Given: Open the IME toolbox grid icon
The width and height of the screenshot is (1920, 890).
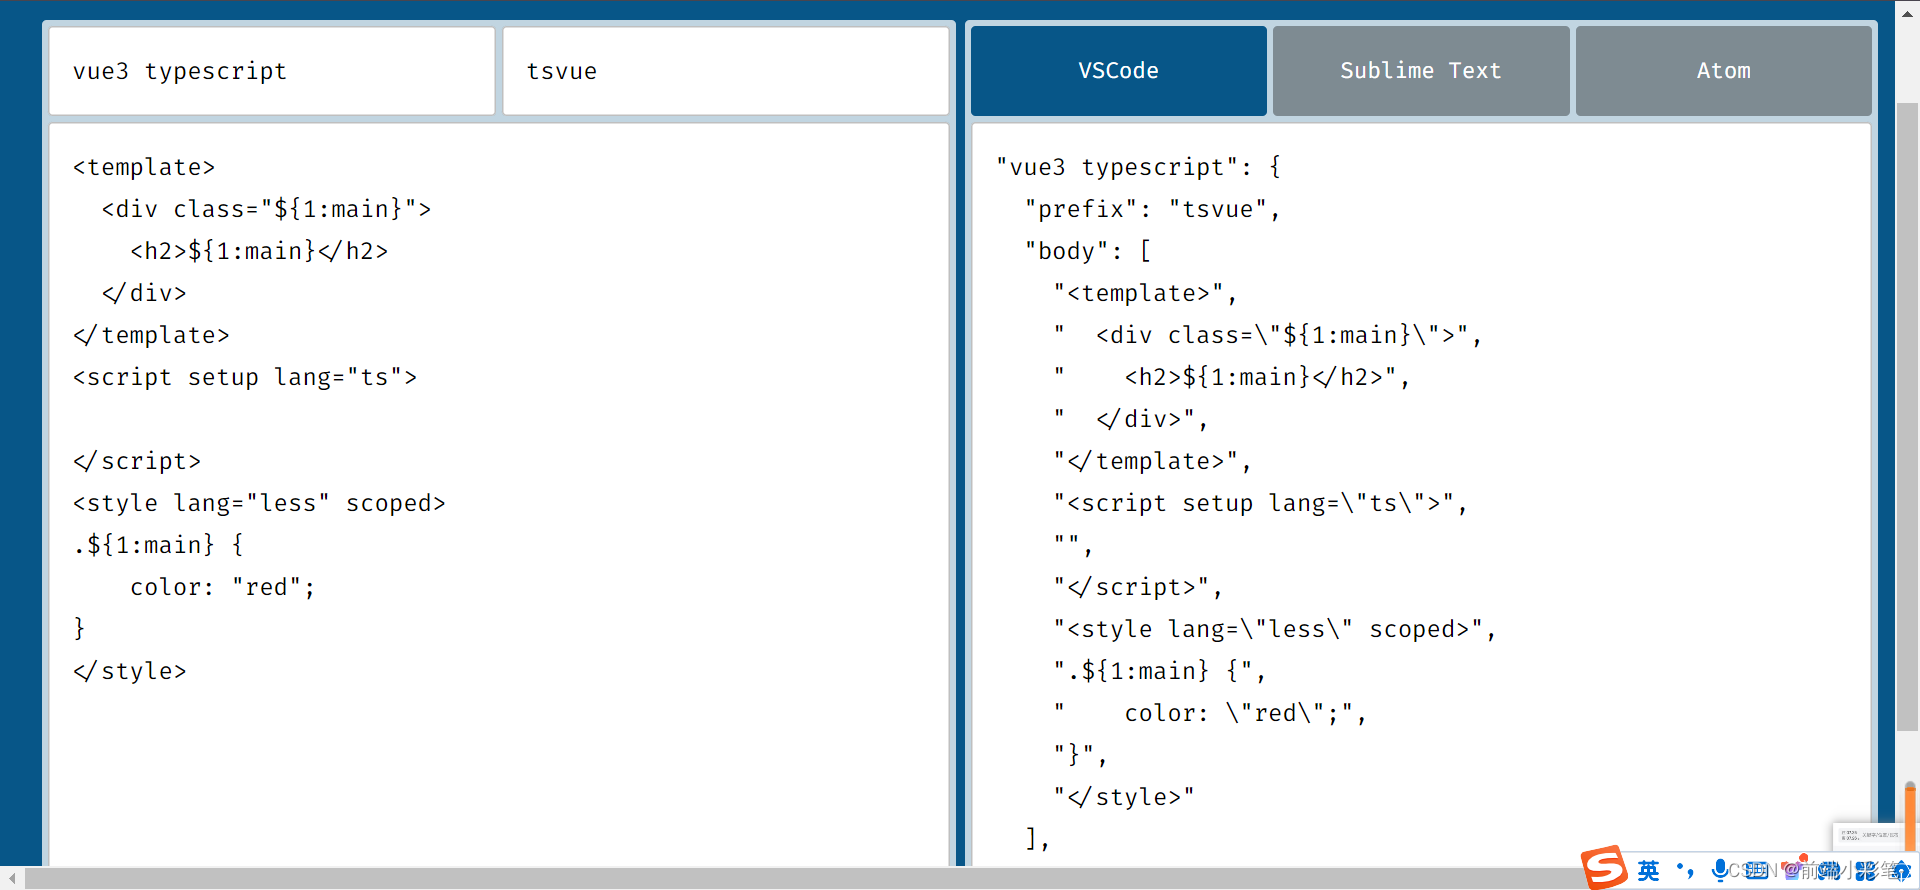Looking at the screenshot, I should [1866, 871].
